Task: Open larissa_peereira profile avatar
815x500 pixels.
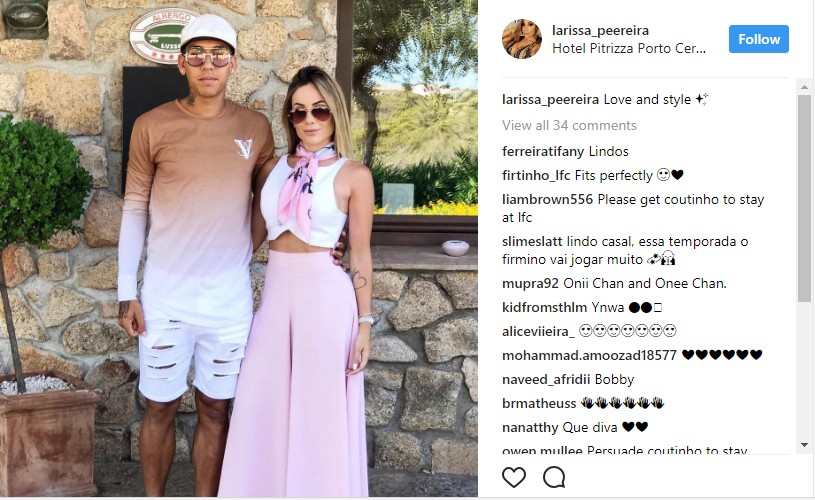Action: tap(522, 40)
